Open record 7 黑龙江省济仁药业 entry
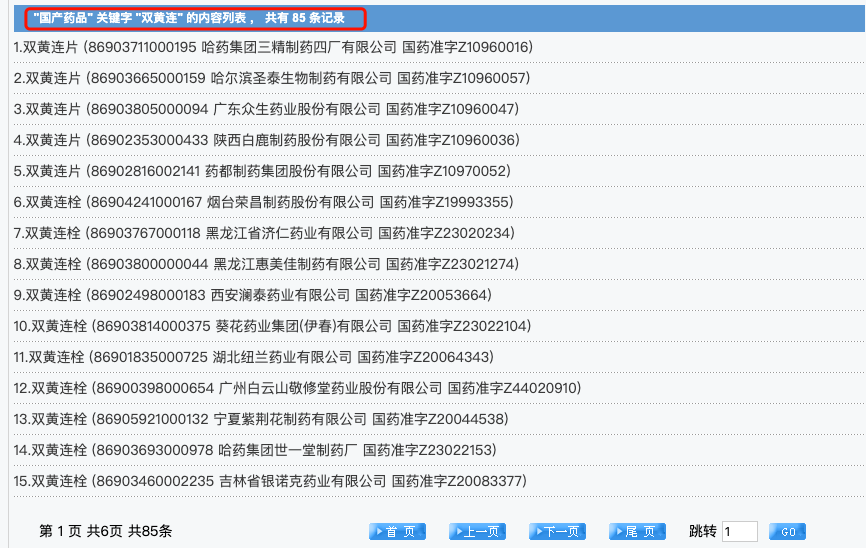The height and width of the screenshot is (548, 866). (264, 233)
